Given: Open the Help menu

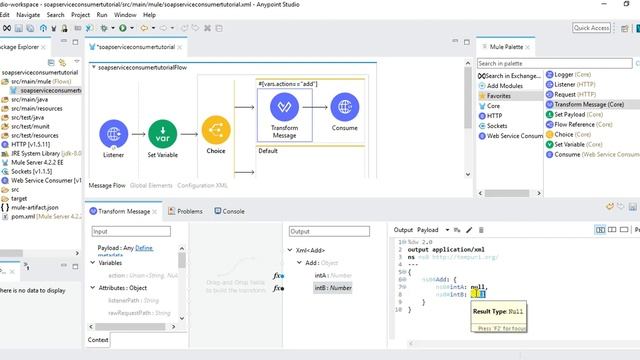Looking at the screenshot, I should tap(149, 15).
